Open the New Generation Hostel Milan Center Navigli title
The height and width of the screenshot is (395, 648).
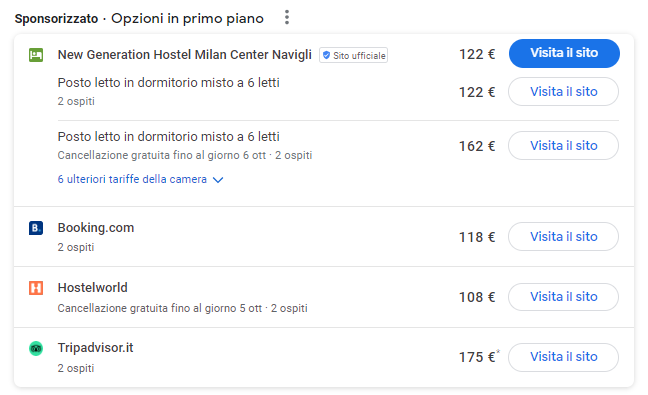click(185, 55)
